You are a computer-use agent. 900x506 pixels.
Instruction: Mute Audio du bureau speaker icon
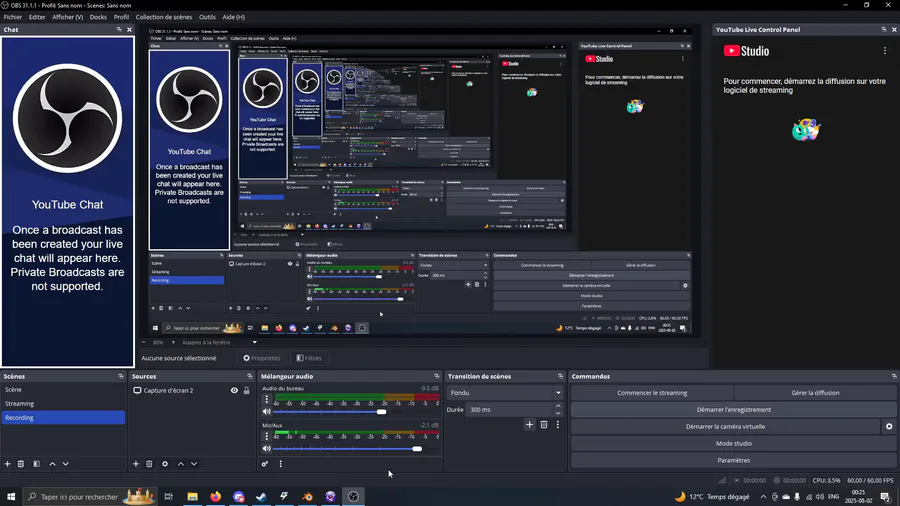point(266,411)
